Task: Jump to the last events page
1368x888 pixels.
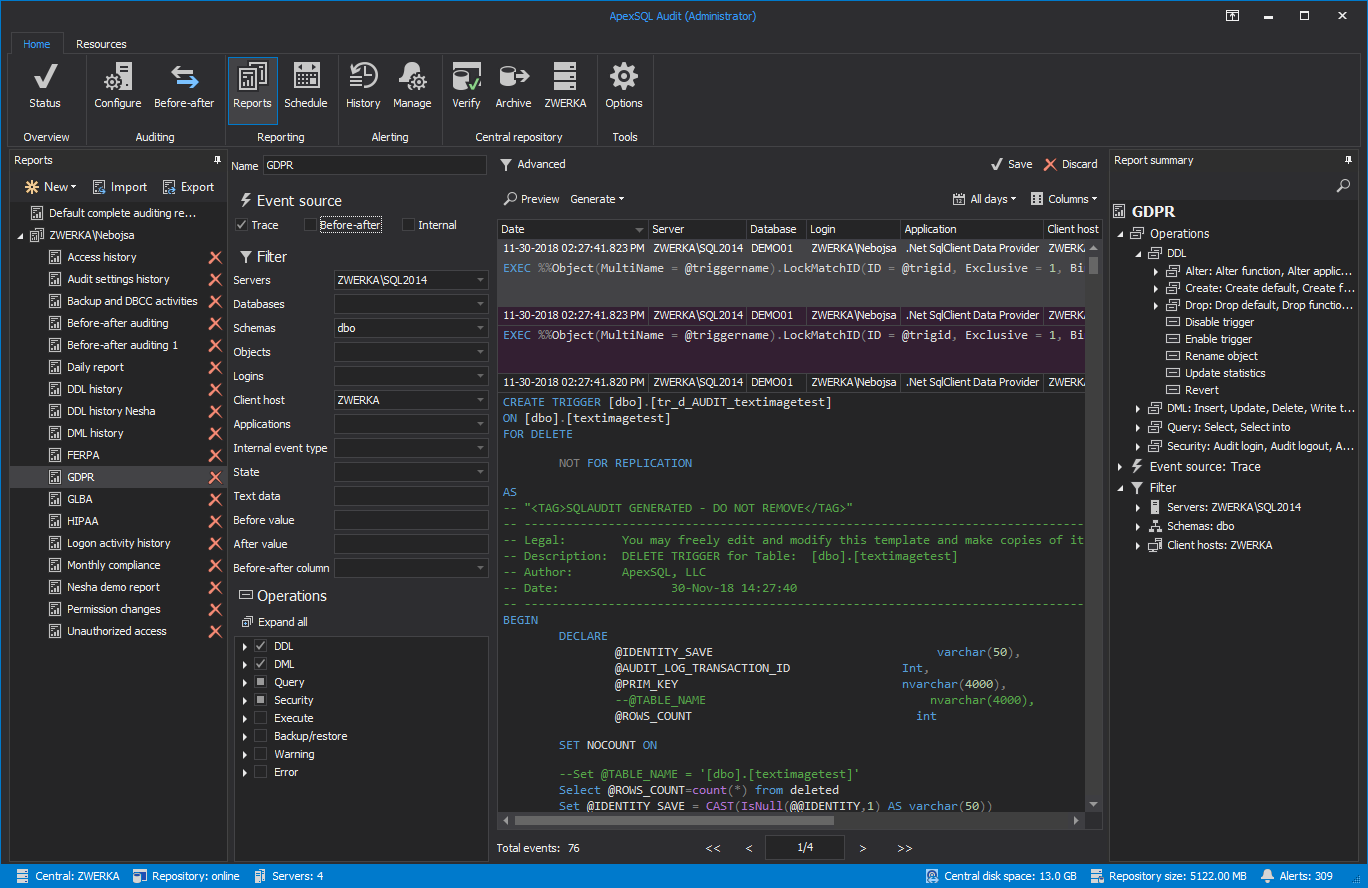Action: 905,848
